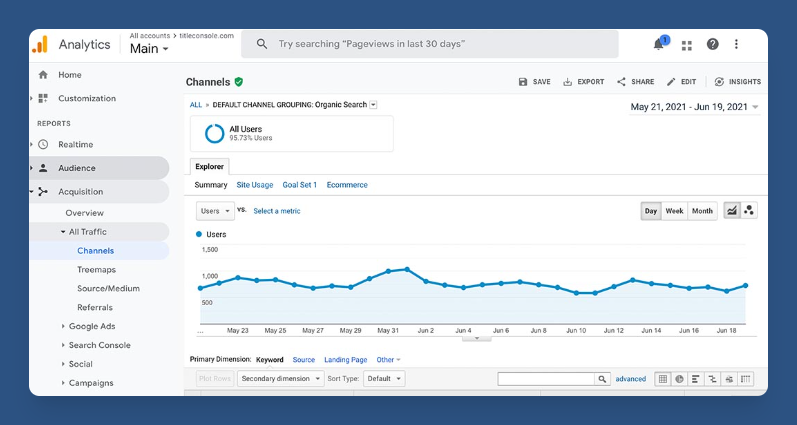Switch to the Site Usage sub-tab

click(255, 185)
